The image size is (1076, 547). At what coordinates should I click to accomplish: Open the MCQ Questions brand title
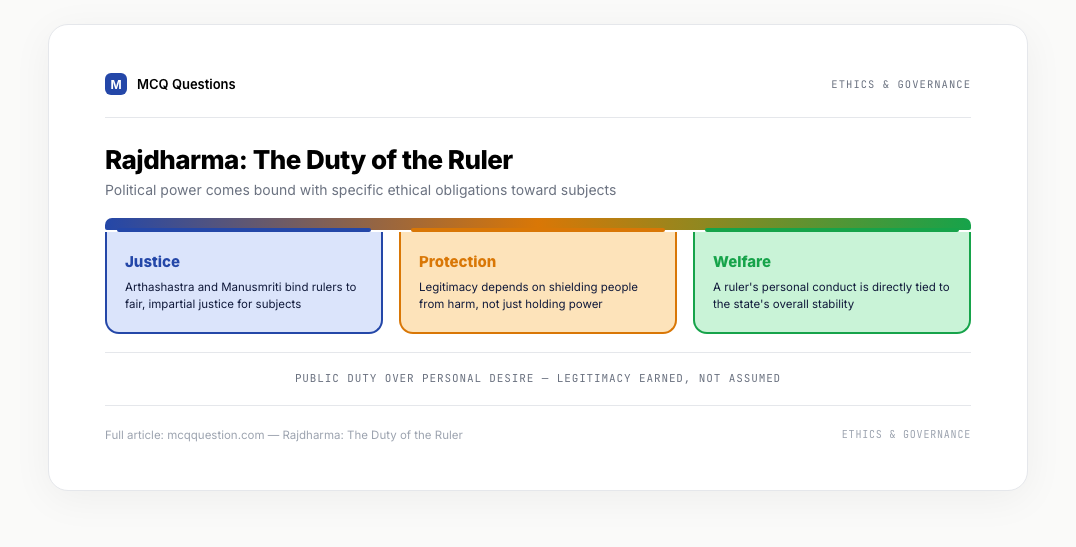[x=186, y=84]
